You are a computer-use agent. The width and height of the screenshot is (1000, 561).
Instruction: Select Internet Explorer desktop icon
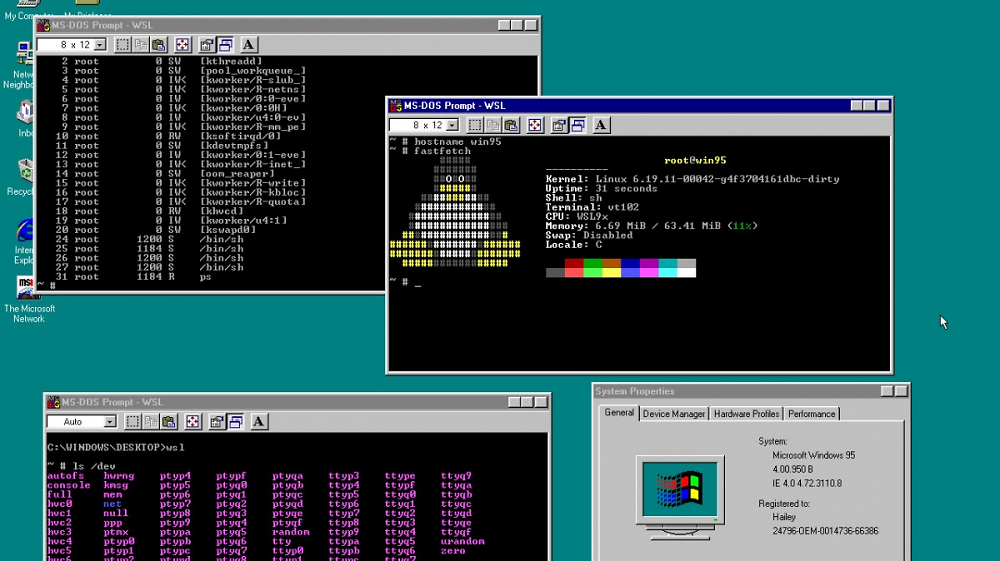pyautogui.click(x=24, y=242)
